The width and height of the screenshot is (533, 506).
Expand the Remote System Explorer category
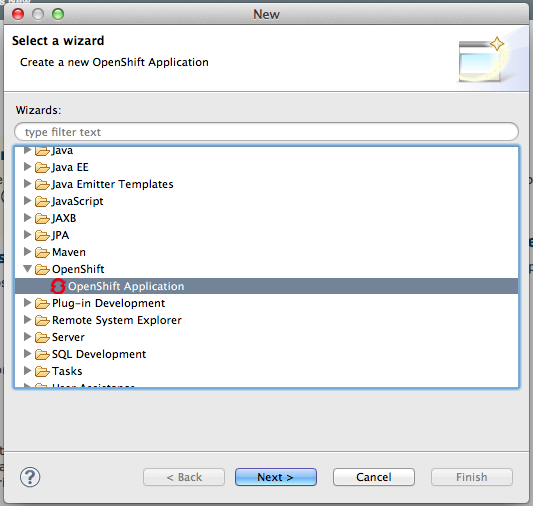click(27, 319)
